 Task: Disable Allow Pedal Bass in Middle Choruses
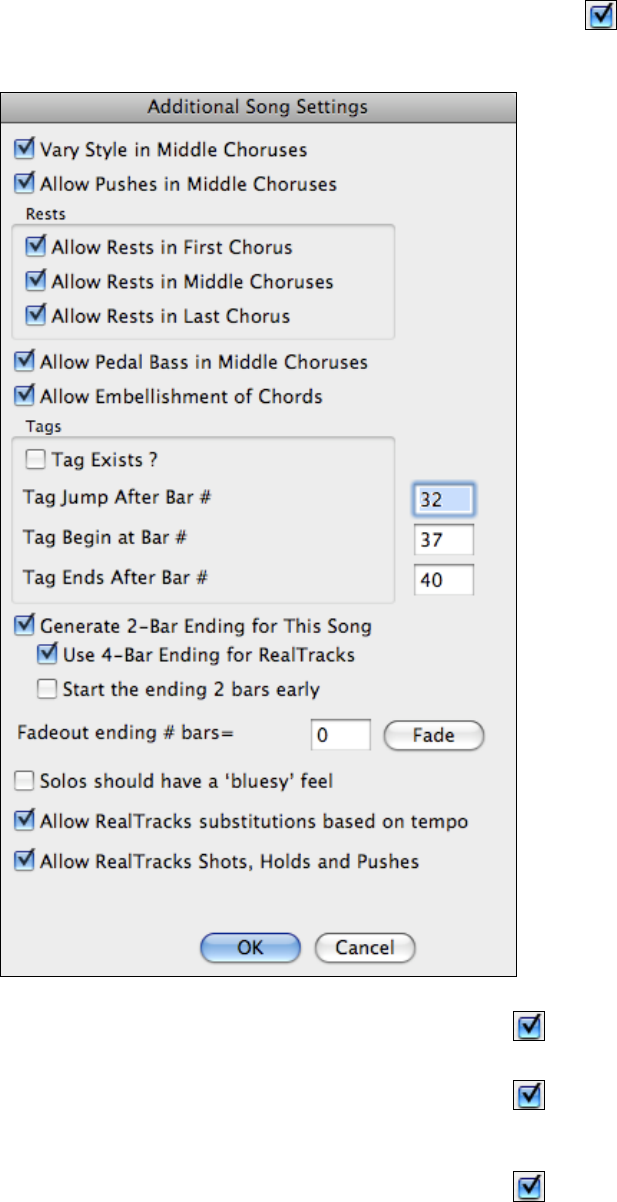click(24, 361)
